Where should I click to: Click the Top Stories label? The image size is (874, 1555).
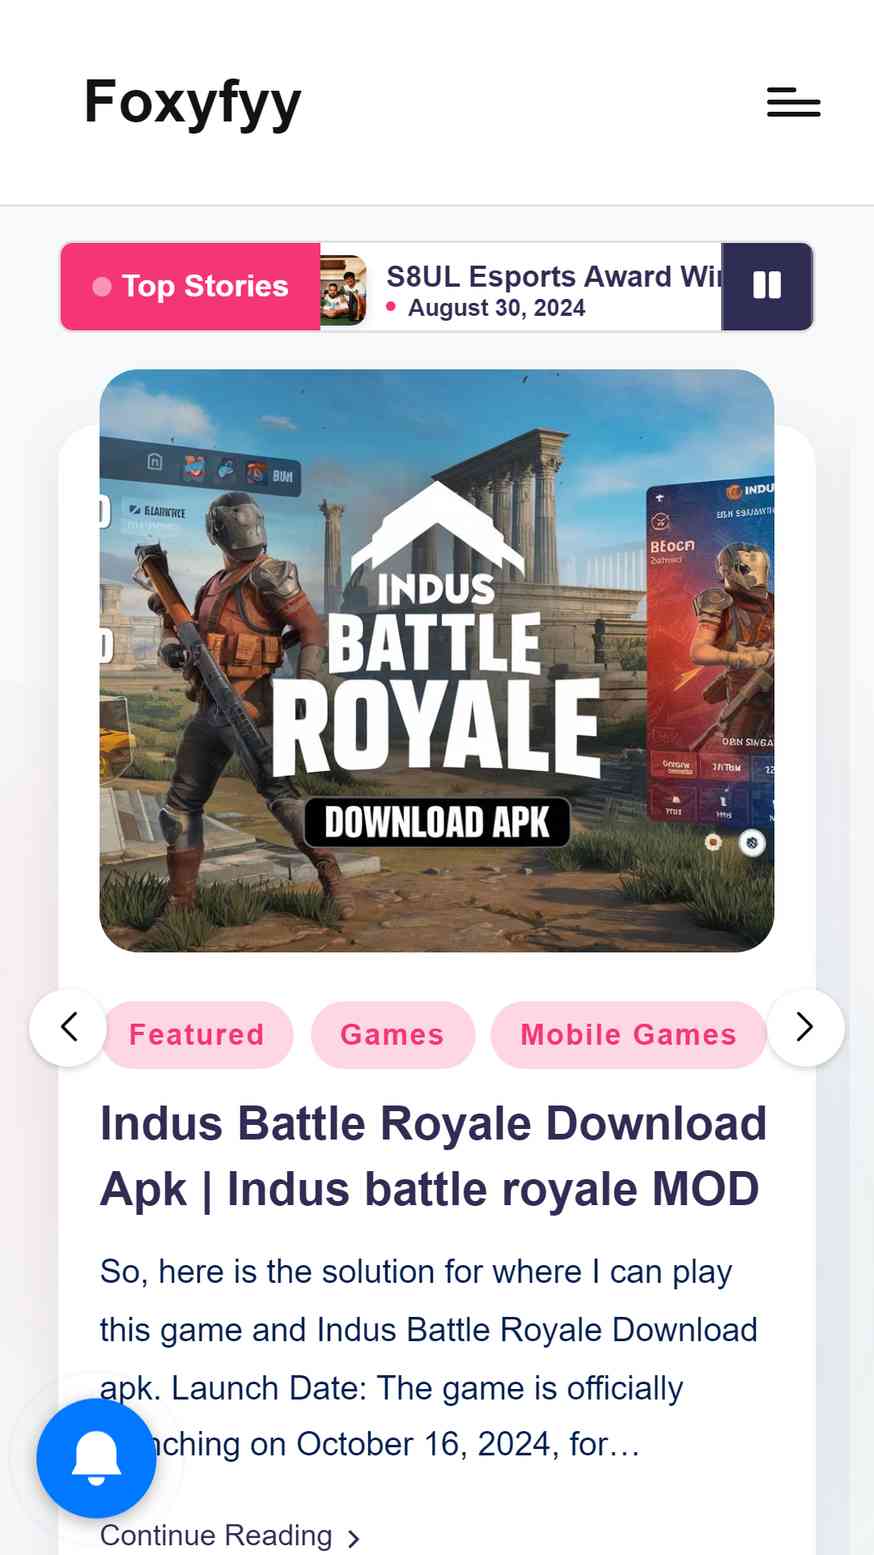coord(205,286)
